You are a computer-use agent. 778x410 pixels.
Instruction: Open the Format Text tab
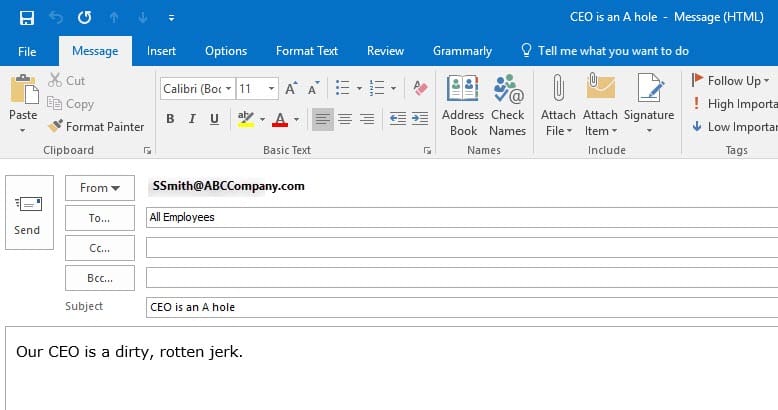[x=307, y=51]
